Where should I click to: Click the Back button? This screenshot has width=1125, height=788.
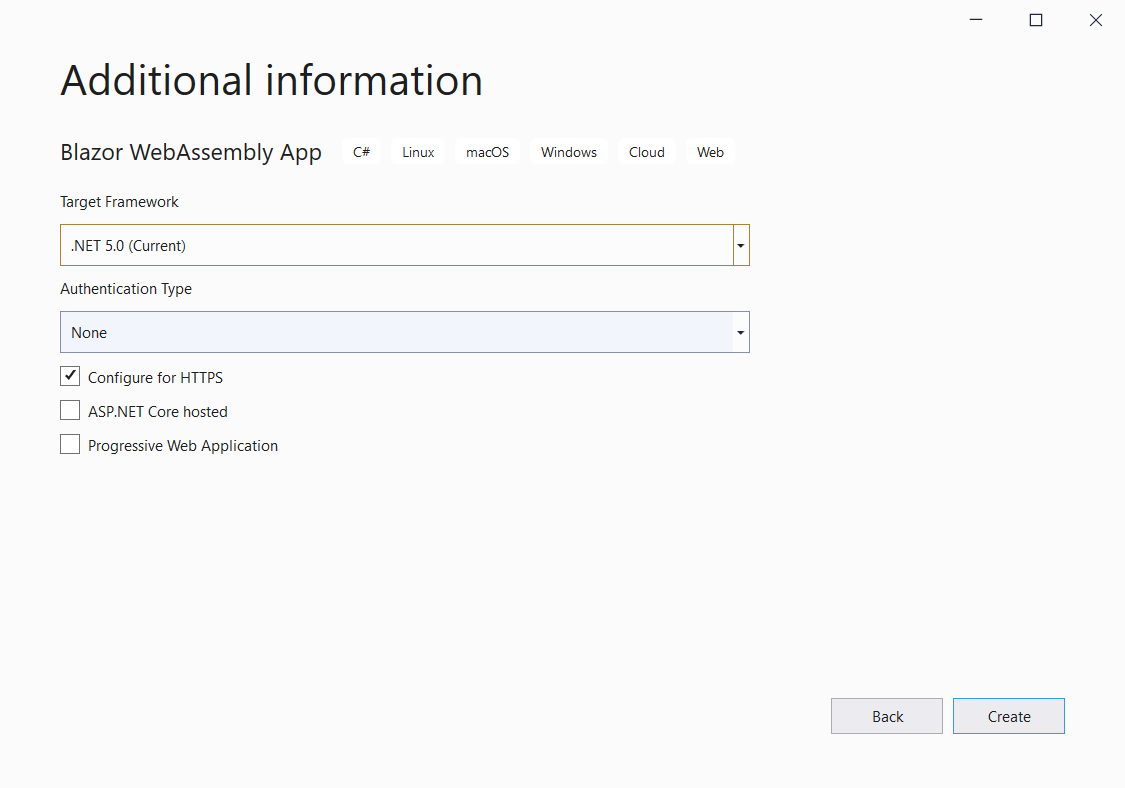886,716
